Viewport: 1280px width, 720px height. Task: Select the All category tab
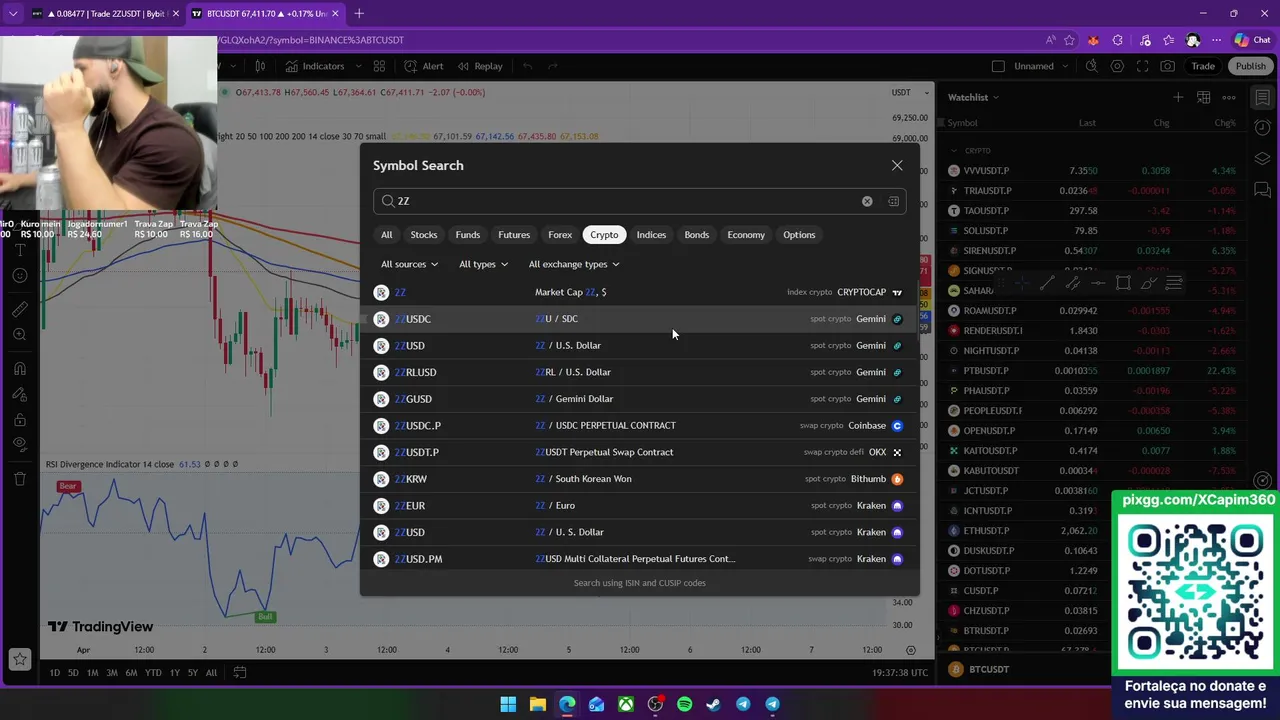coord(386,235)
